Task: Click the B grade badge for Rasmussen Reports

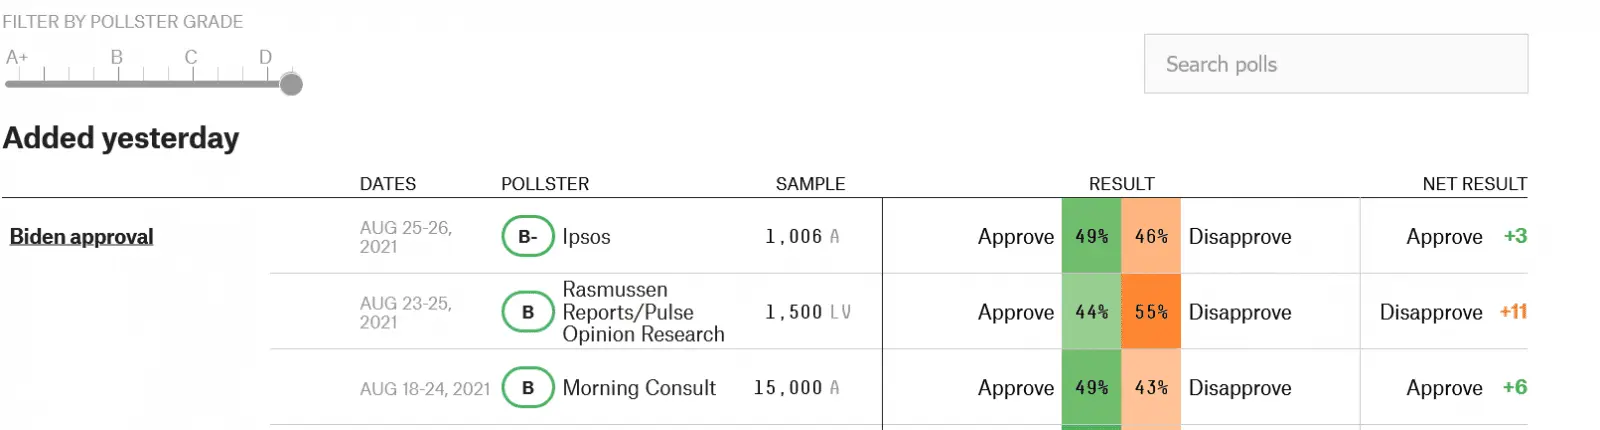Action: (527, 312)
